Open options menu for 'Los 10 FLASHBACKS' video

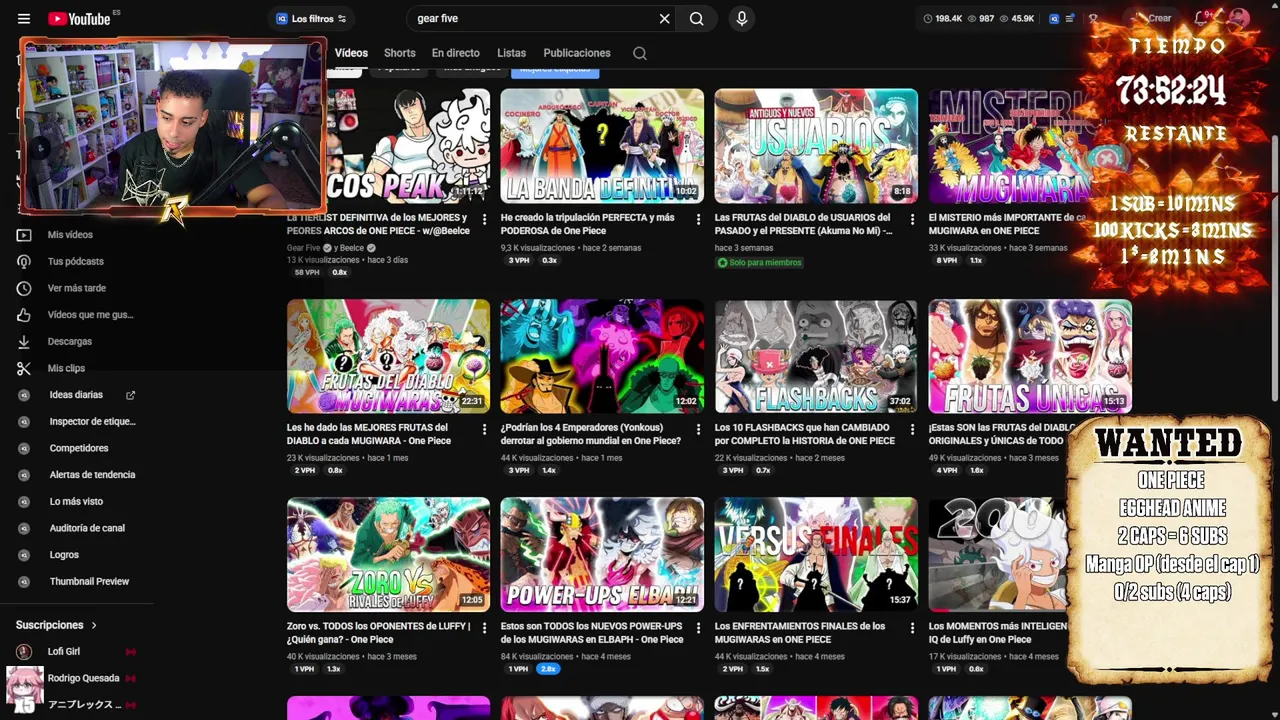pos(912,429)
